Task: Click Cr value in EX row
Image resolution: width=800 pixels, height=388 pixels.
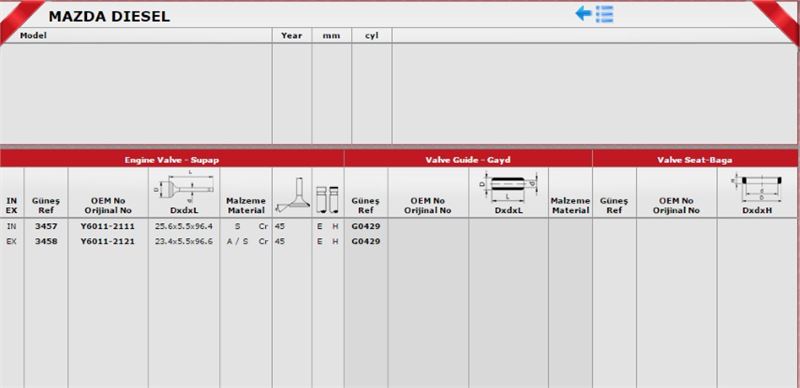Action: coord(263,241)
